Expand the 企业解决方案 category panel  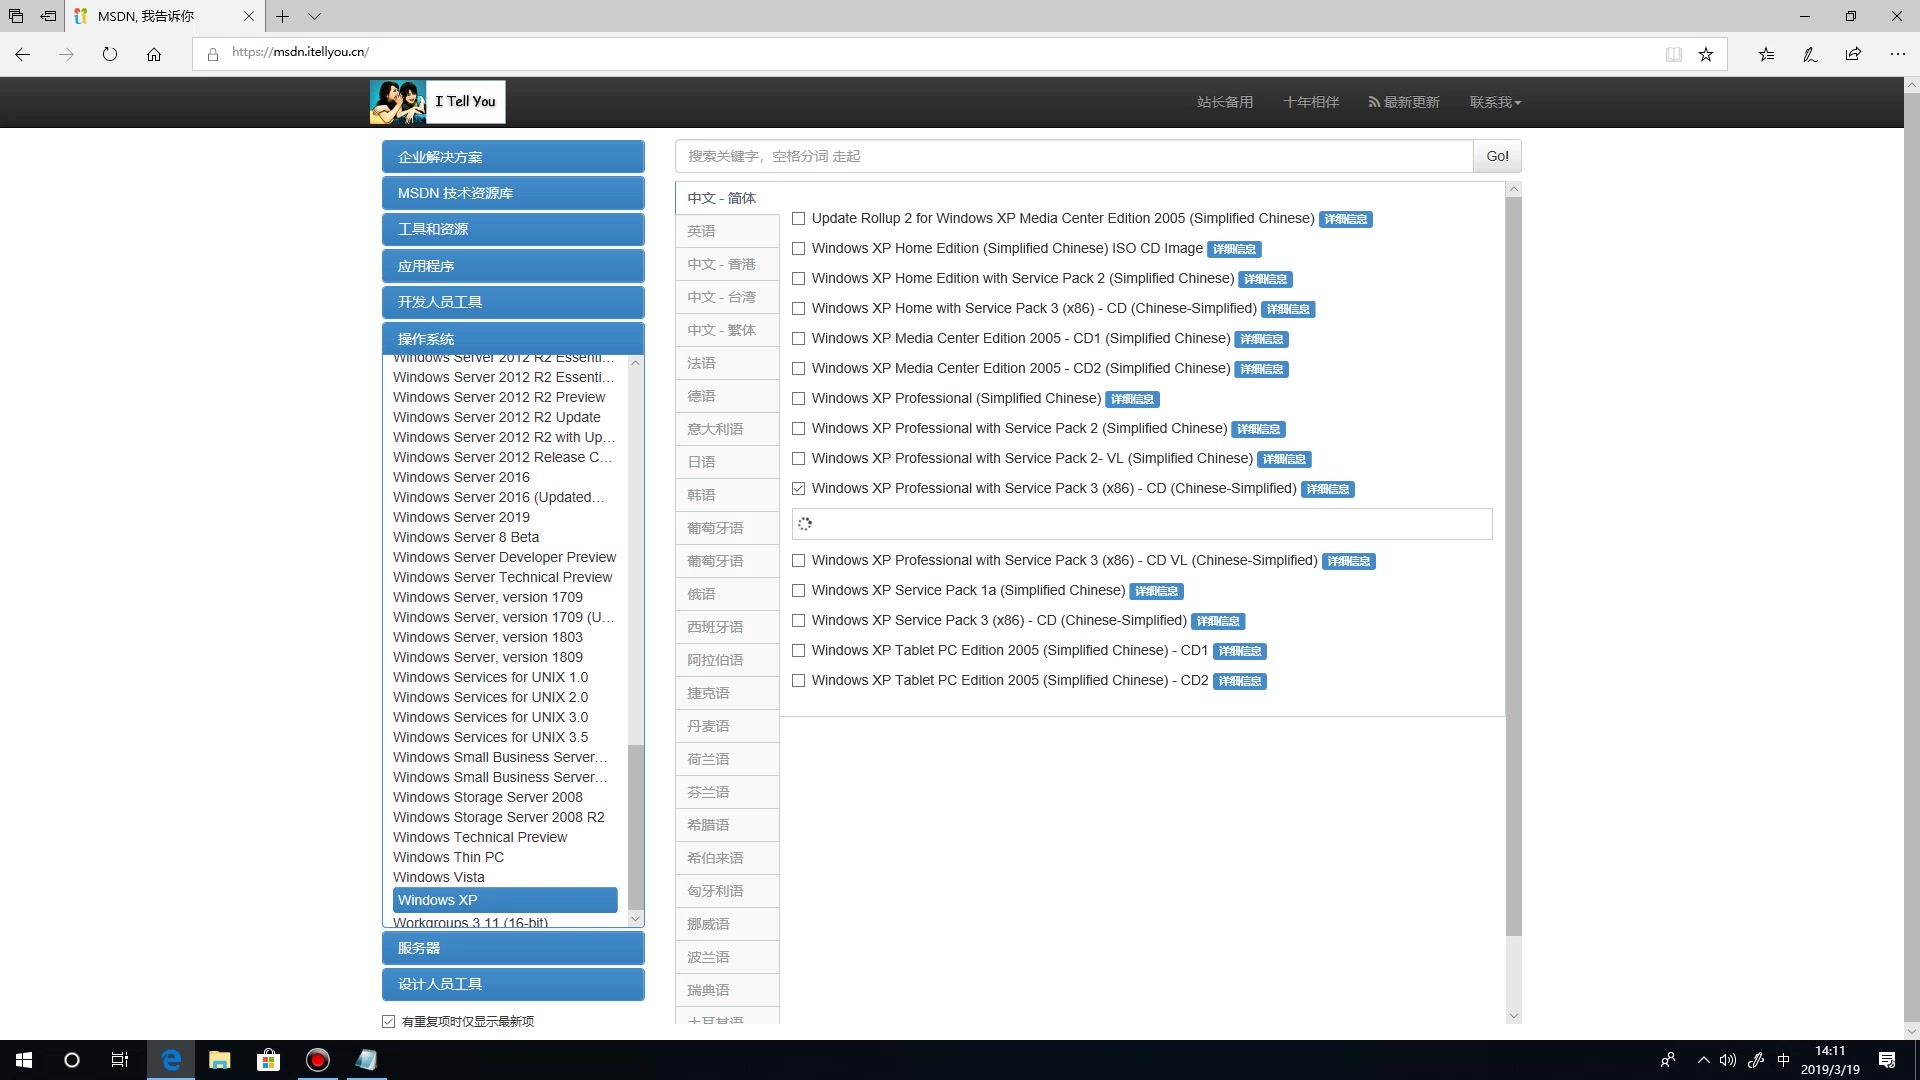[x=513, y=157]
